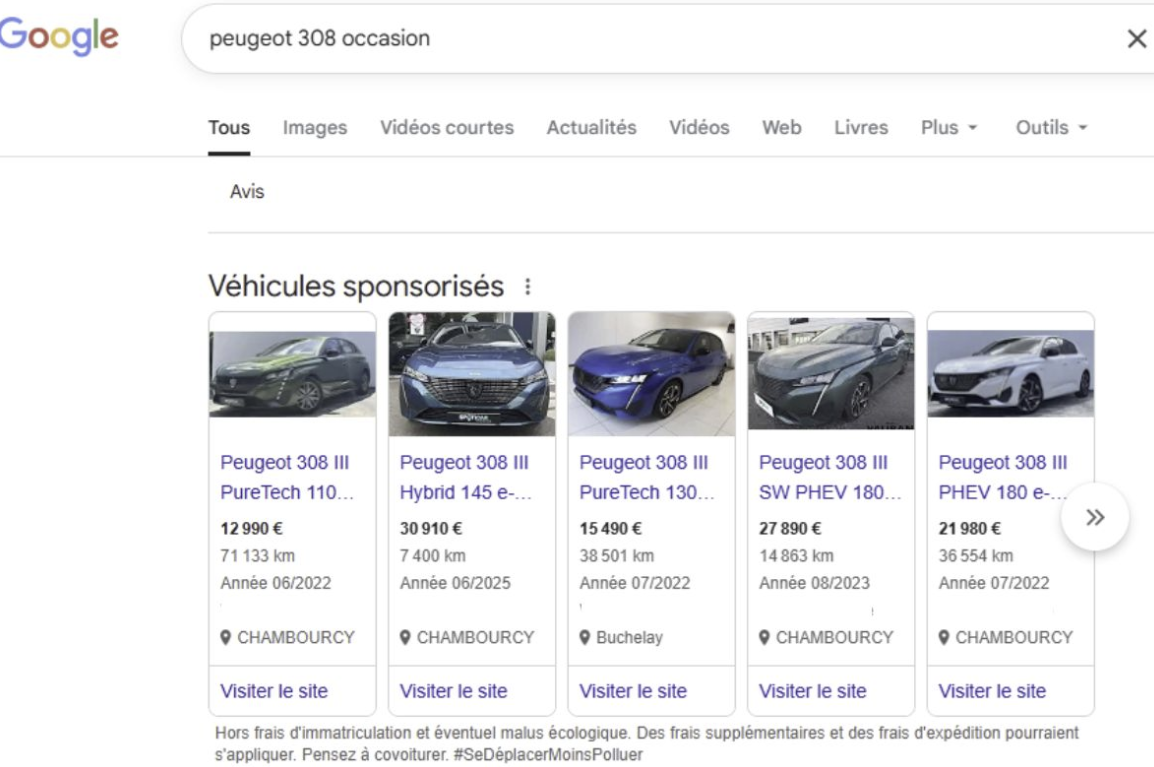Click the white Peugeot 308 photo
Viewport: 1154px width, 767px height.
[x=1010, y=373]
